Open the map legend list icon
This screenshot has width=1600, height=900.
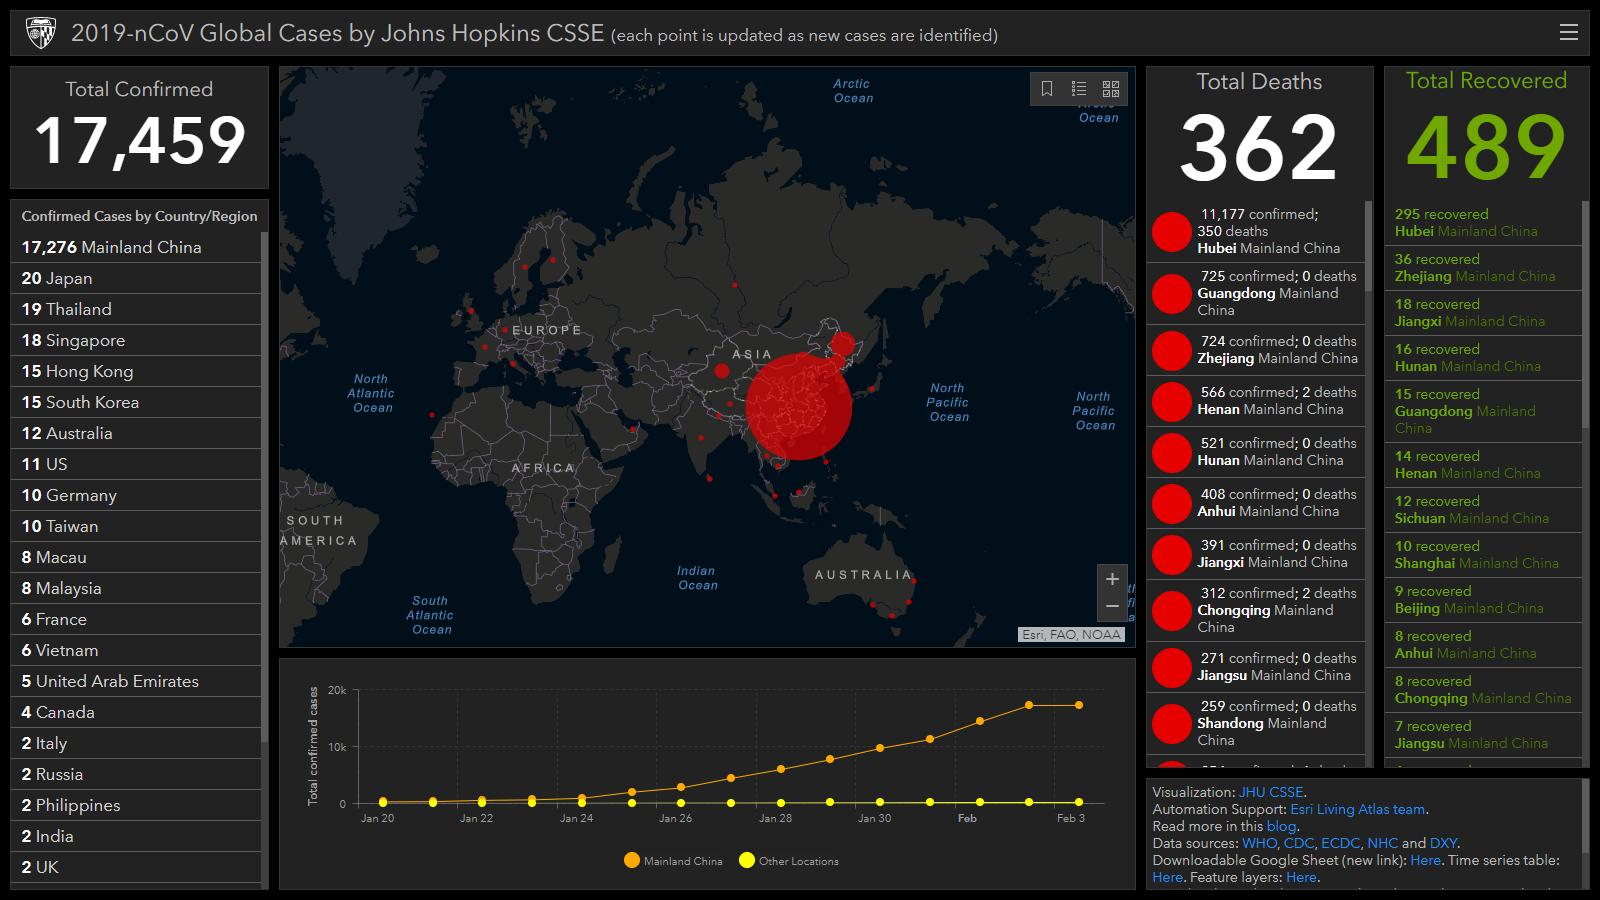[1079, 89]
